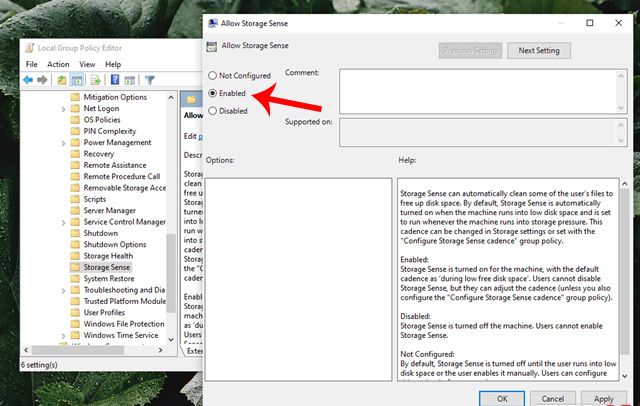The width and height of the screenshot is (640, 406).
Task: Click the Storage Health folder icon
Action: click(75, 256)
